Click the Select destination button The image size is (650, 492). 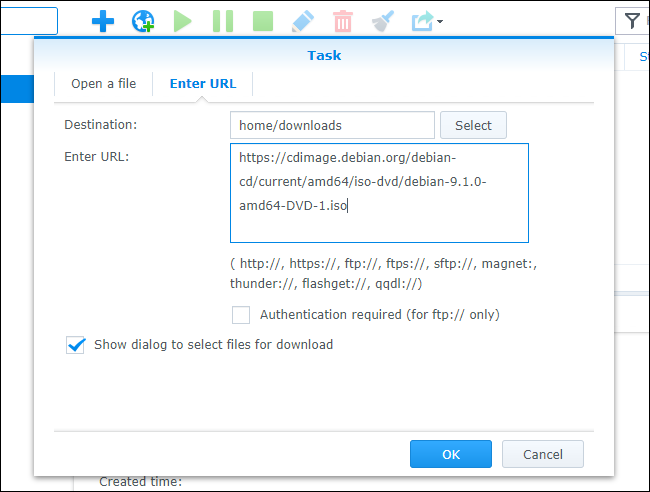473,126
